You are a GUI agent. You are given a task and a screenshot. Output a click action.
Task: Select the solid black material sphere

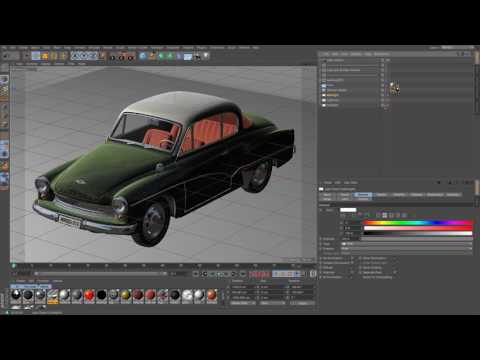[101, 295]
